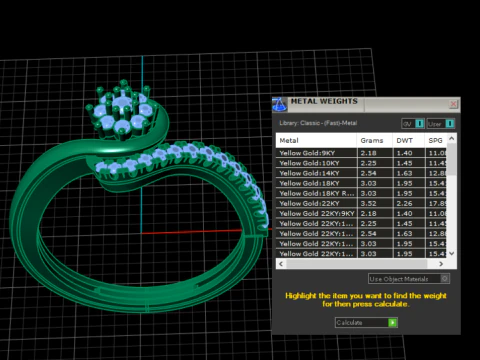This screenshot has width=480, height=360.
Task: Click the horizontal scrollbar thumb
Action: [357, 264]
